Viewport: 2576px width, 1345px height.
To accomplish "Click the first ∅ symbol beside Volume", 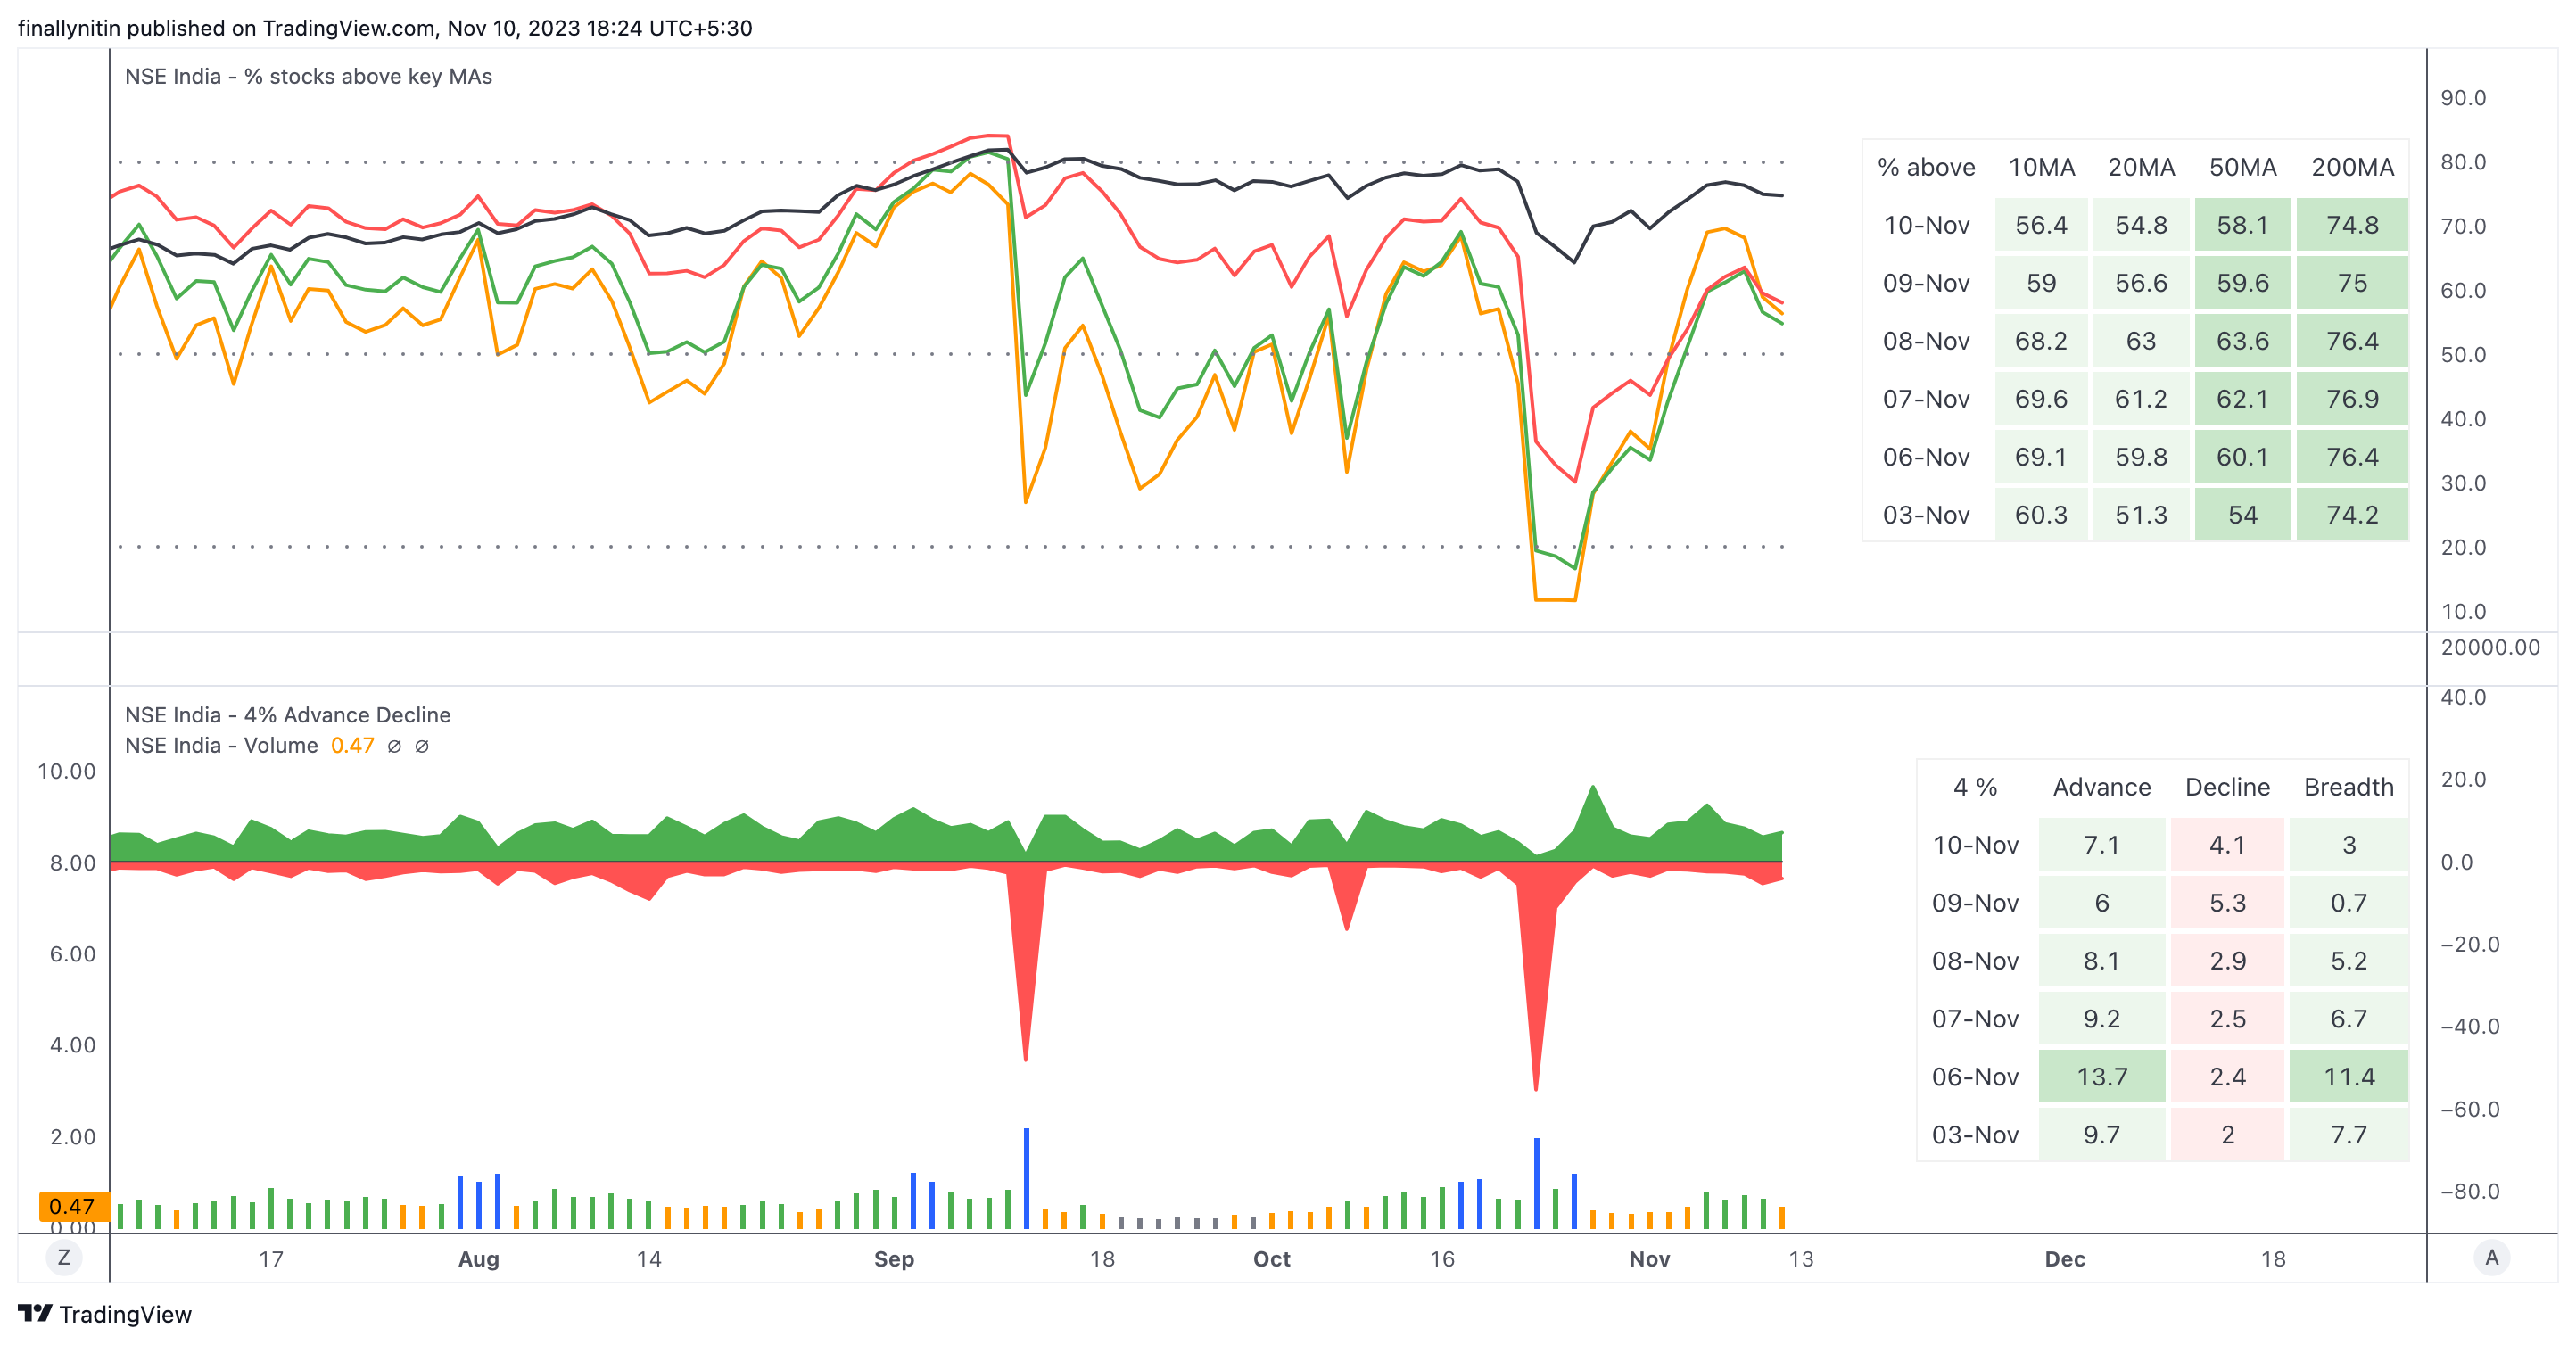I will point(394,746).
